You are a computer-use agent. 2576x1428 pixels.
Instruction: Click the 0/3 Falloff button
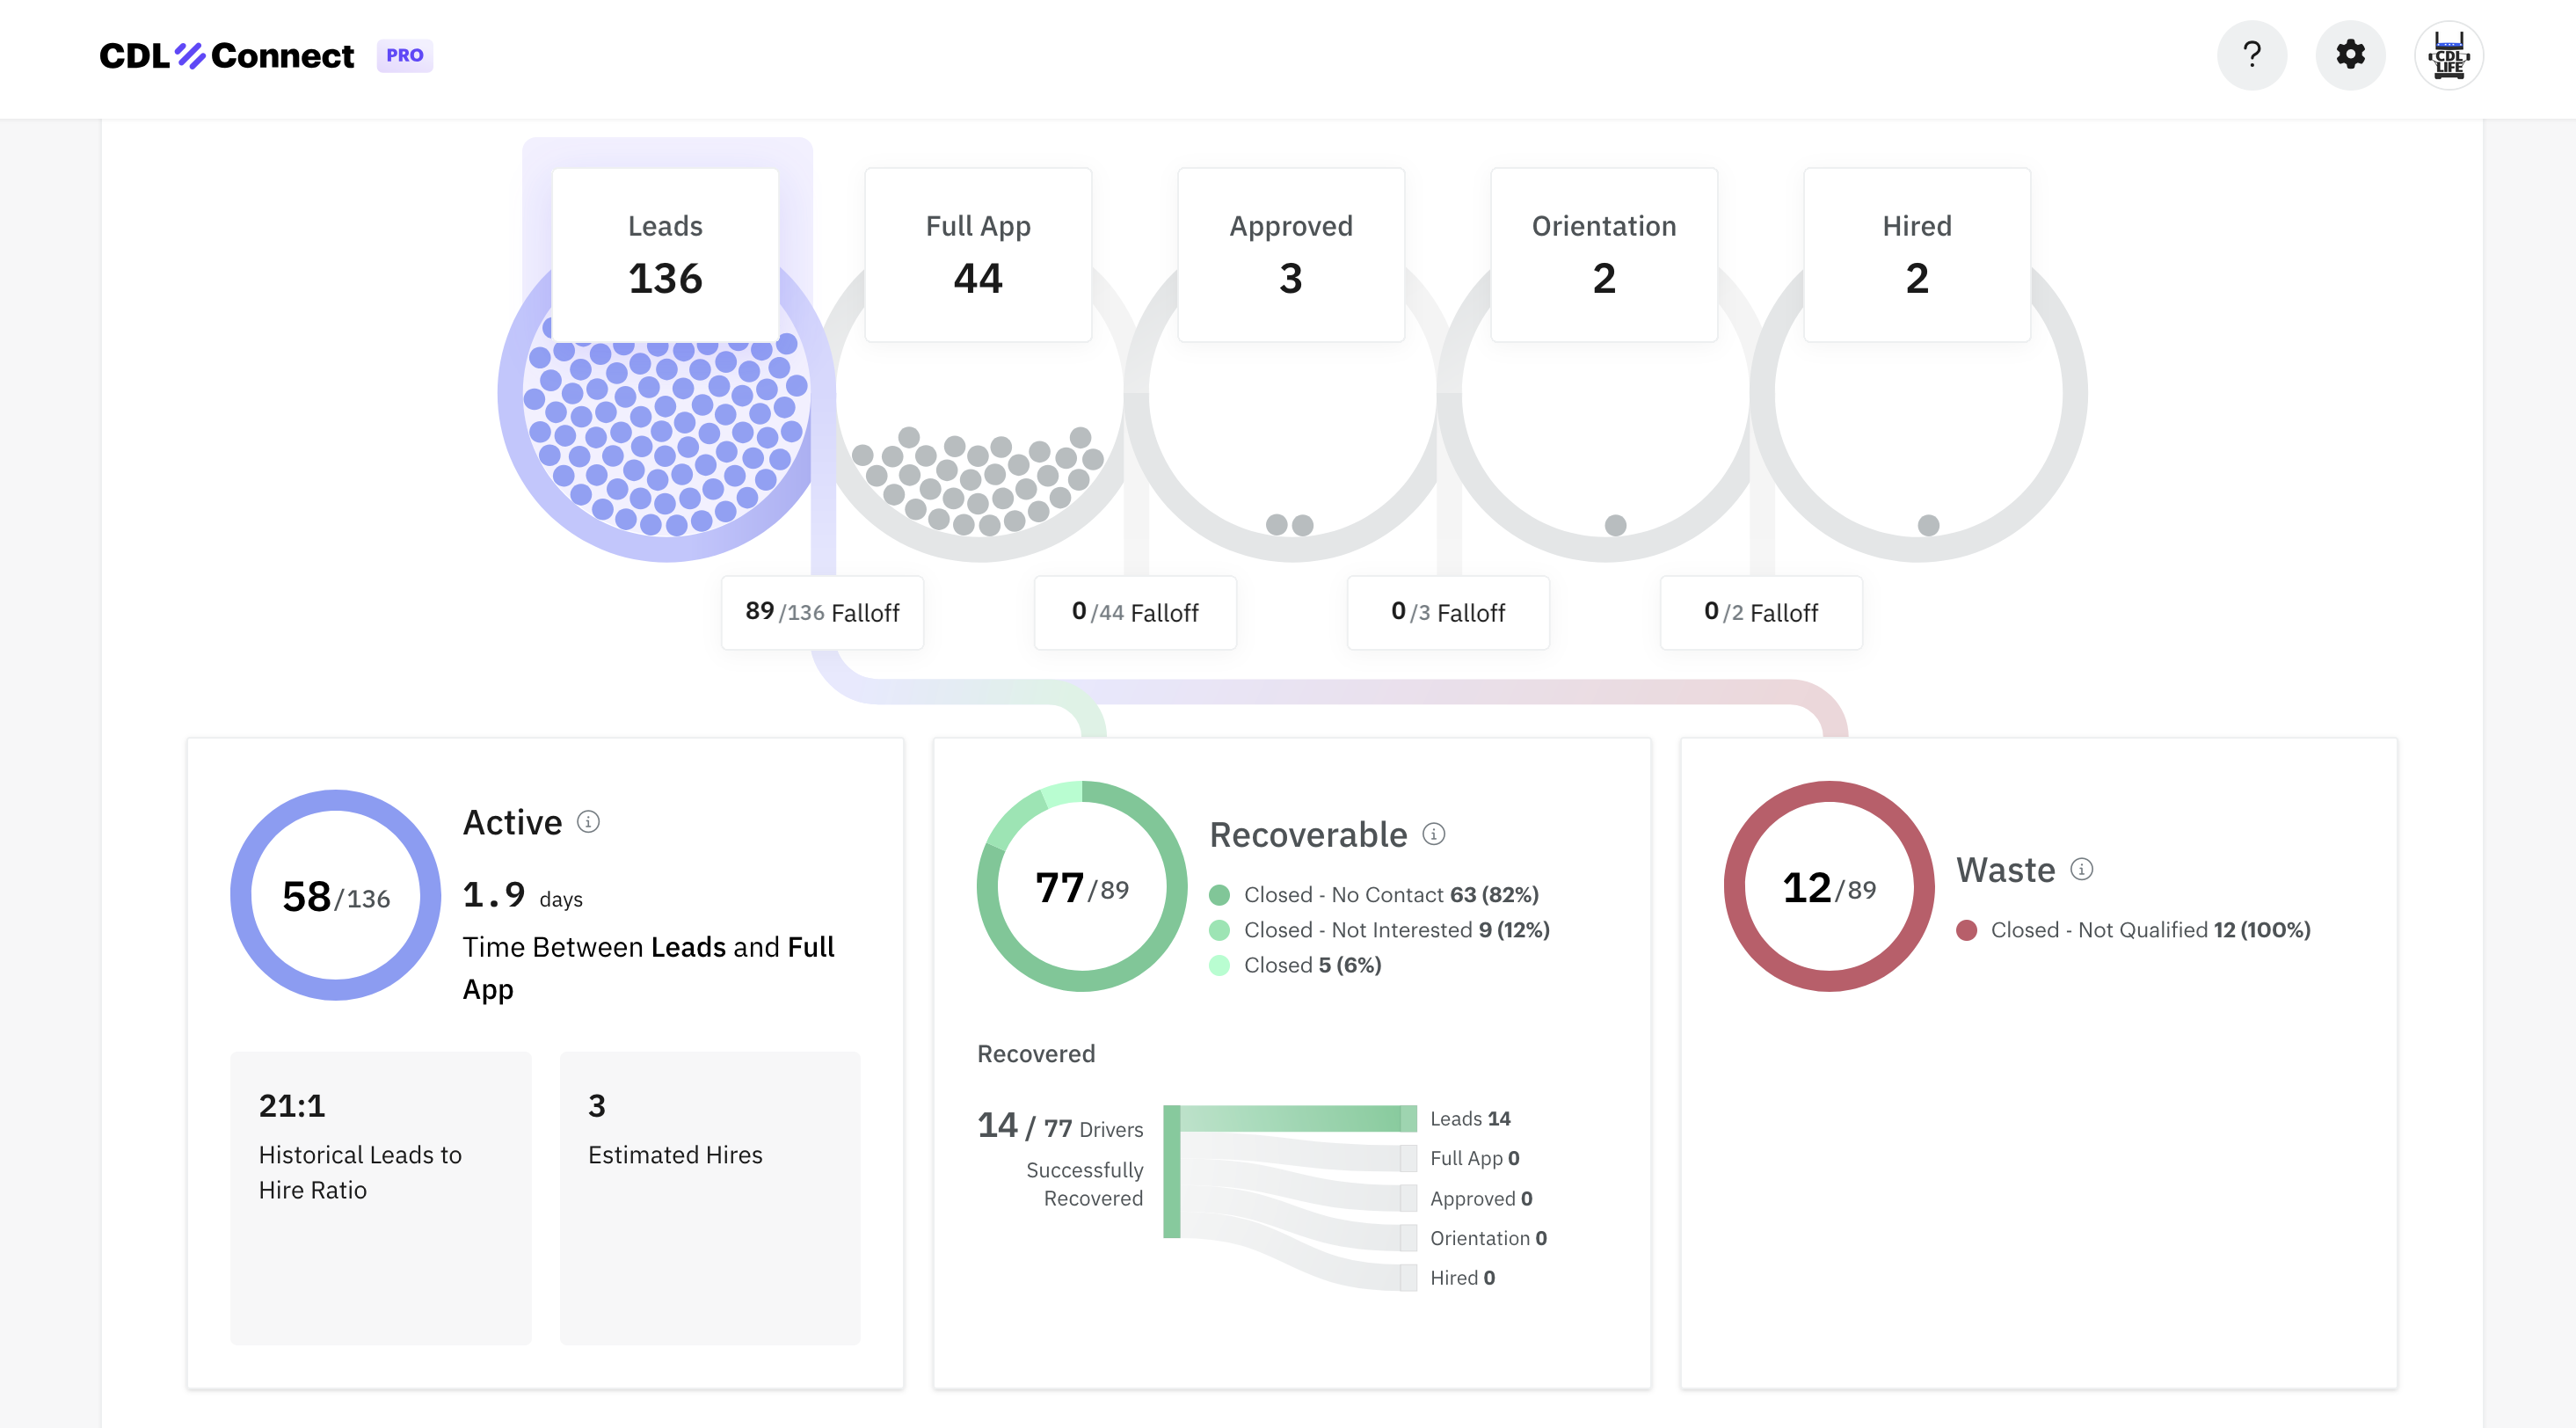(1448, 612)
